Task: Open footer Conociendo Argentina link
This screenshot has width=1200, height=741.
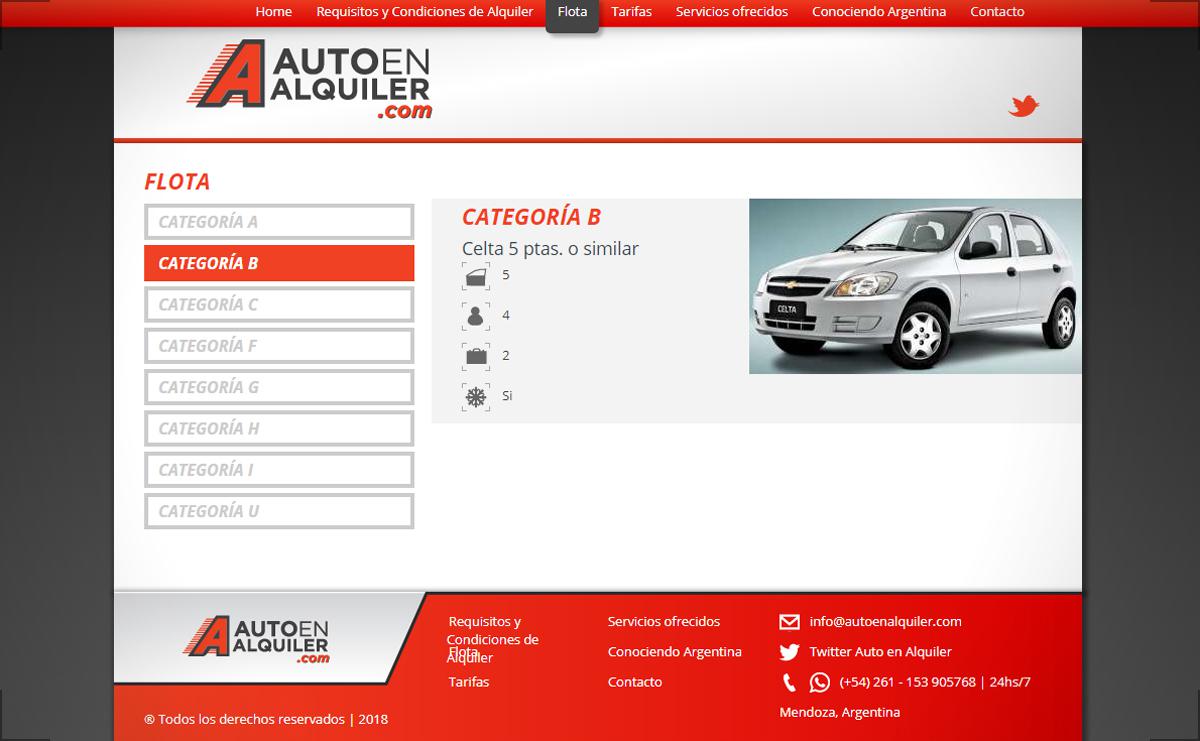Action: click(x=675, y=652)
